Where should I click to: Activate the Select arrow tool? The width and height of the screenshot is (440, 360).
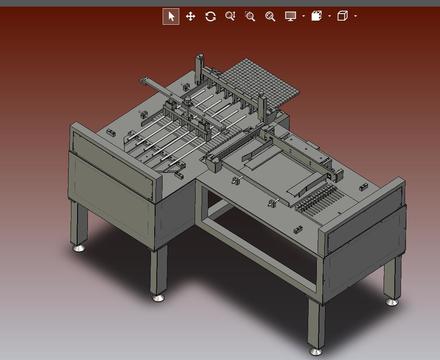pos(171,16)
